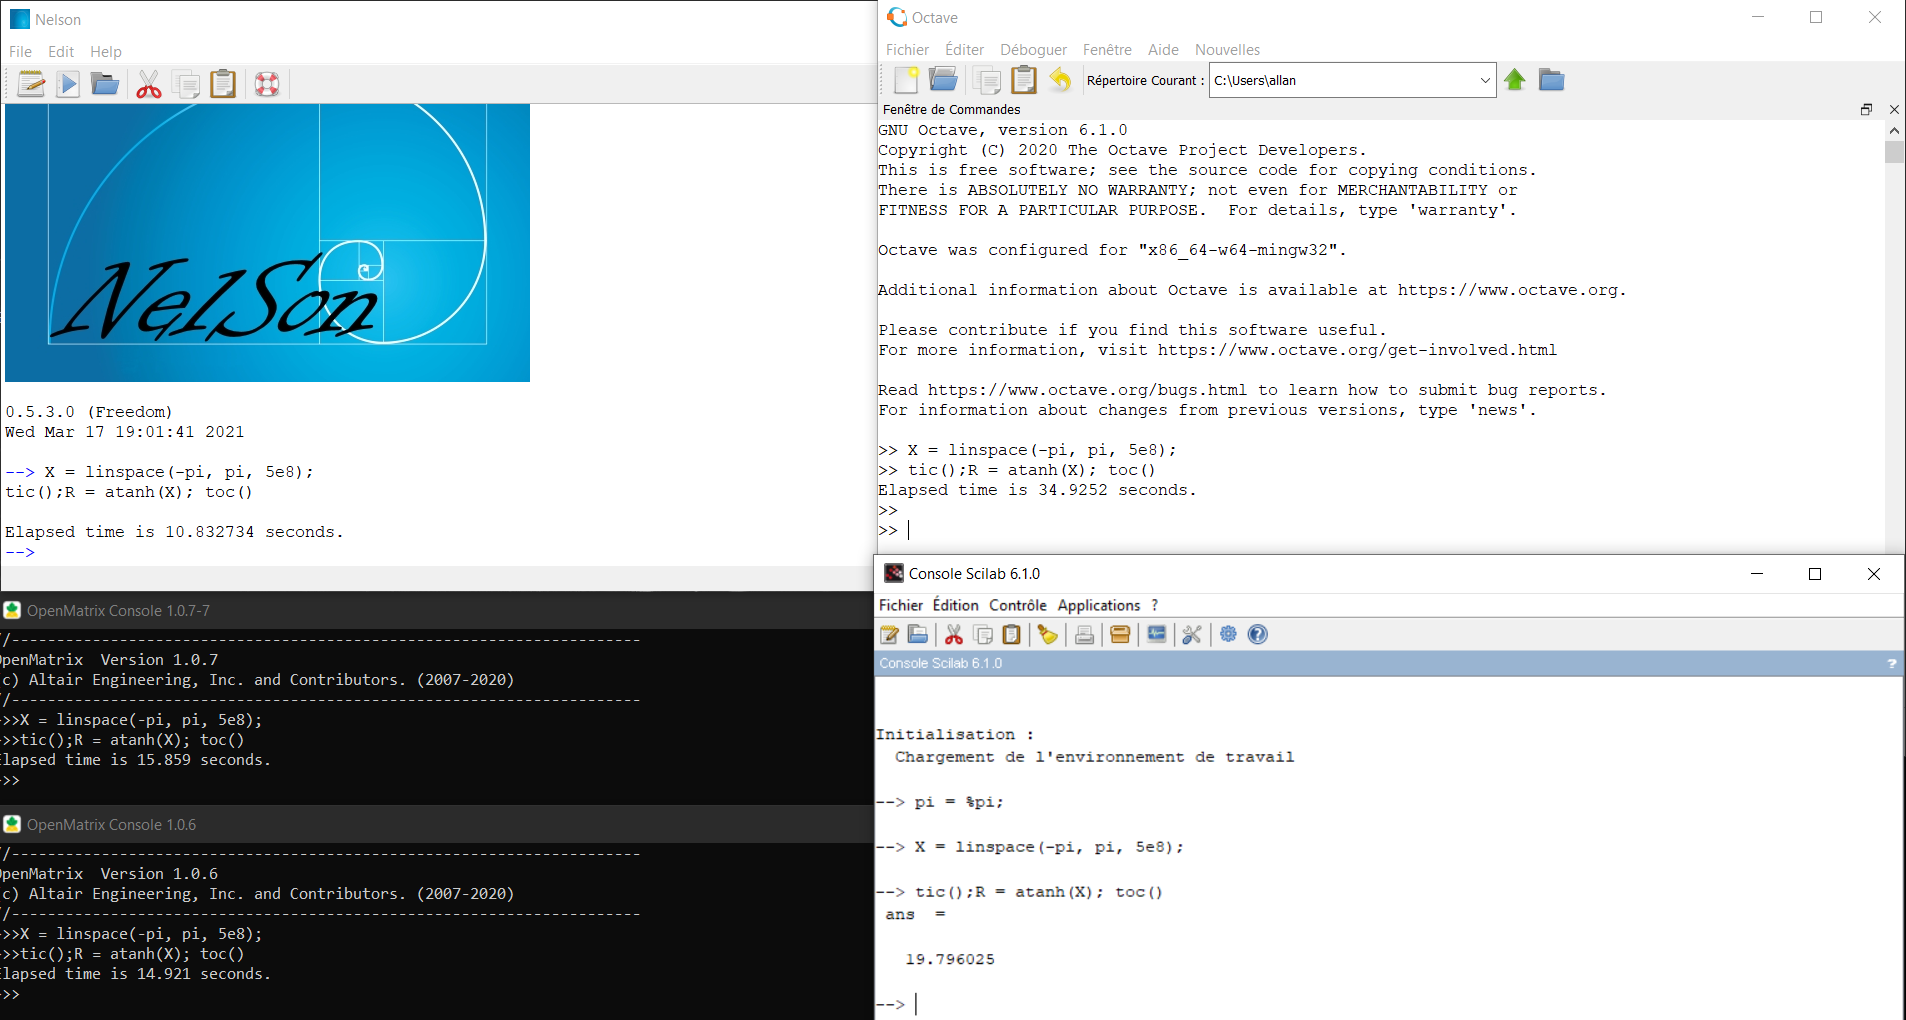Click the Octave command prompt input line
Screen dimensions: 1906x1020
click(1380, 530)
